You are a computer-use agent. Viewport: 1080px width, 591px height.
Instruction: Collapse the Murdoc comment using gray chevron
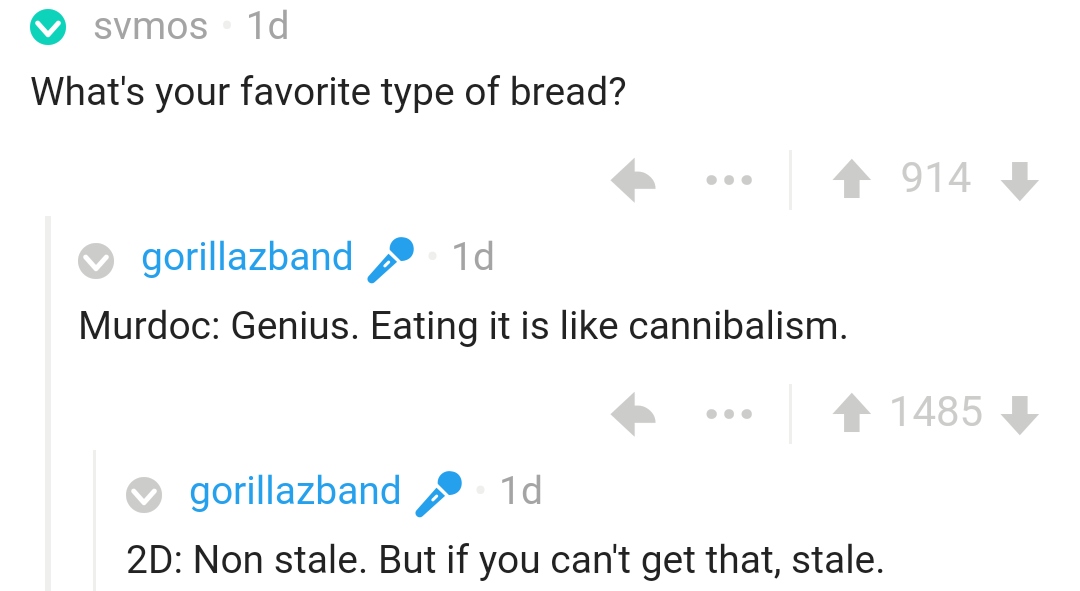point(96,260)
